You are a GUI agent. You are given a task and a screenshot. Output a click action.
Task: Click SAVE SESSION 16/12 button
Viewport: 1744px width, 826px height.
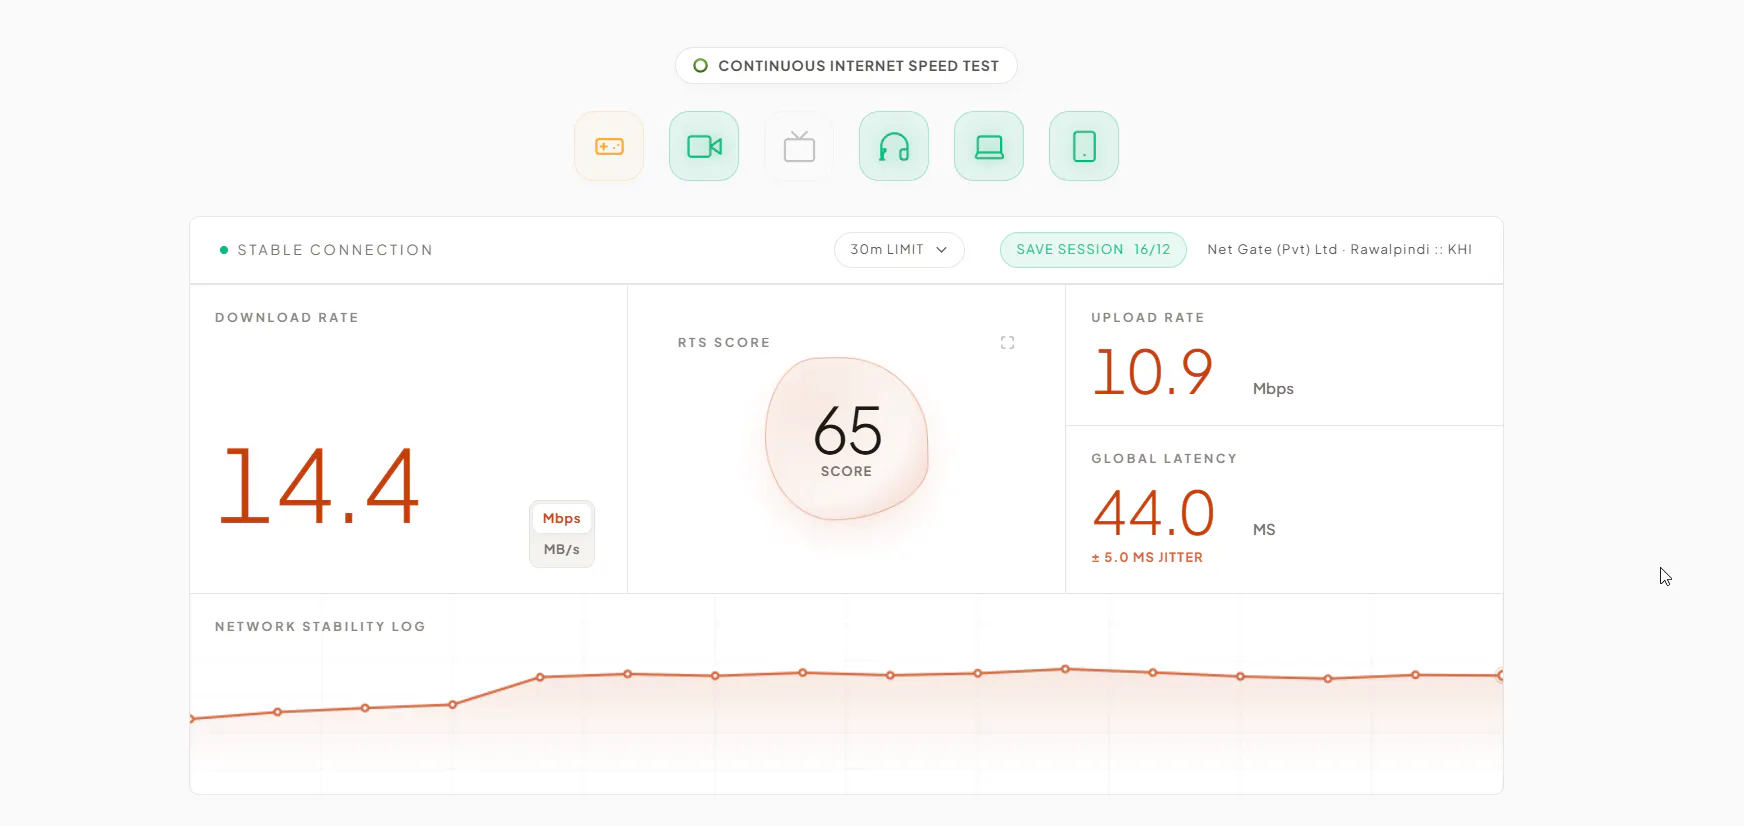point(1093,250)
